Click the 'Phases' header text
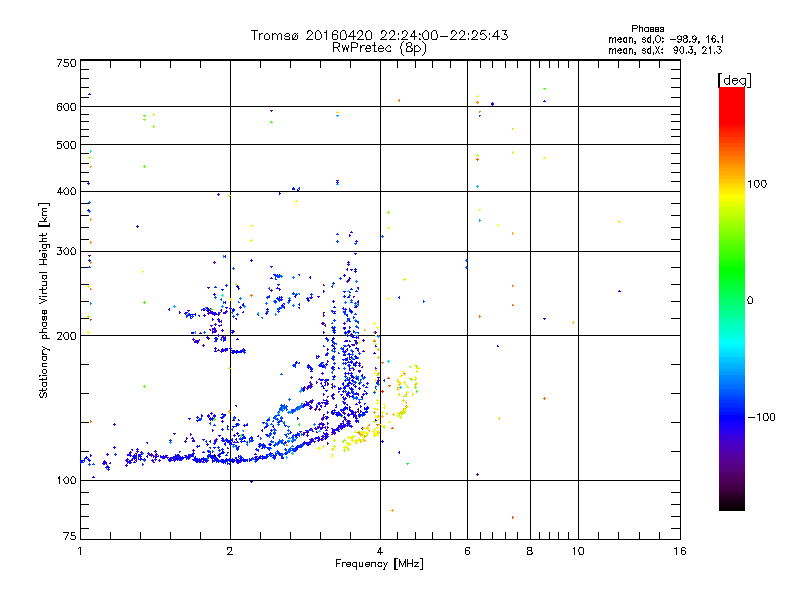This screenshot has height=600, width=800. 647,29
